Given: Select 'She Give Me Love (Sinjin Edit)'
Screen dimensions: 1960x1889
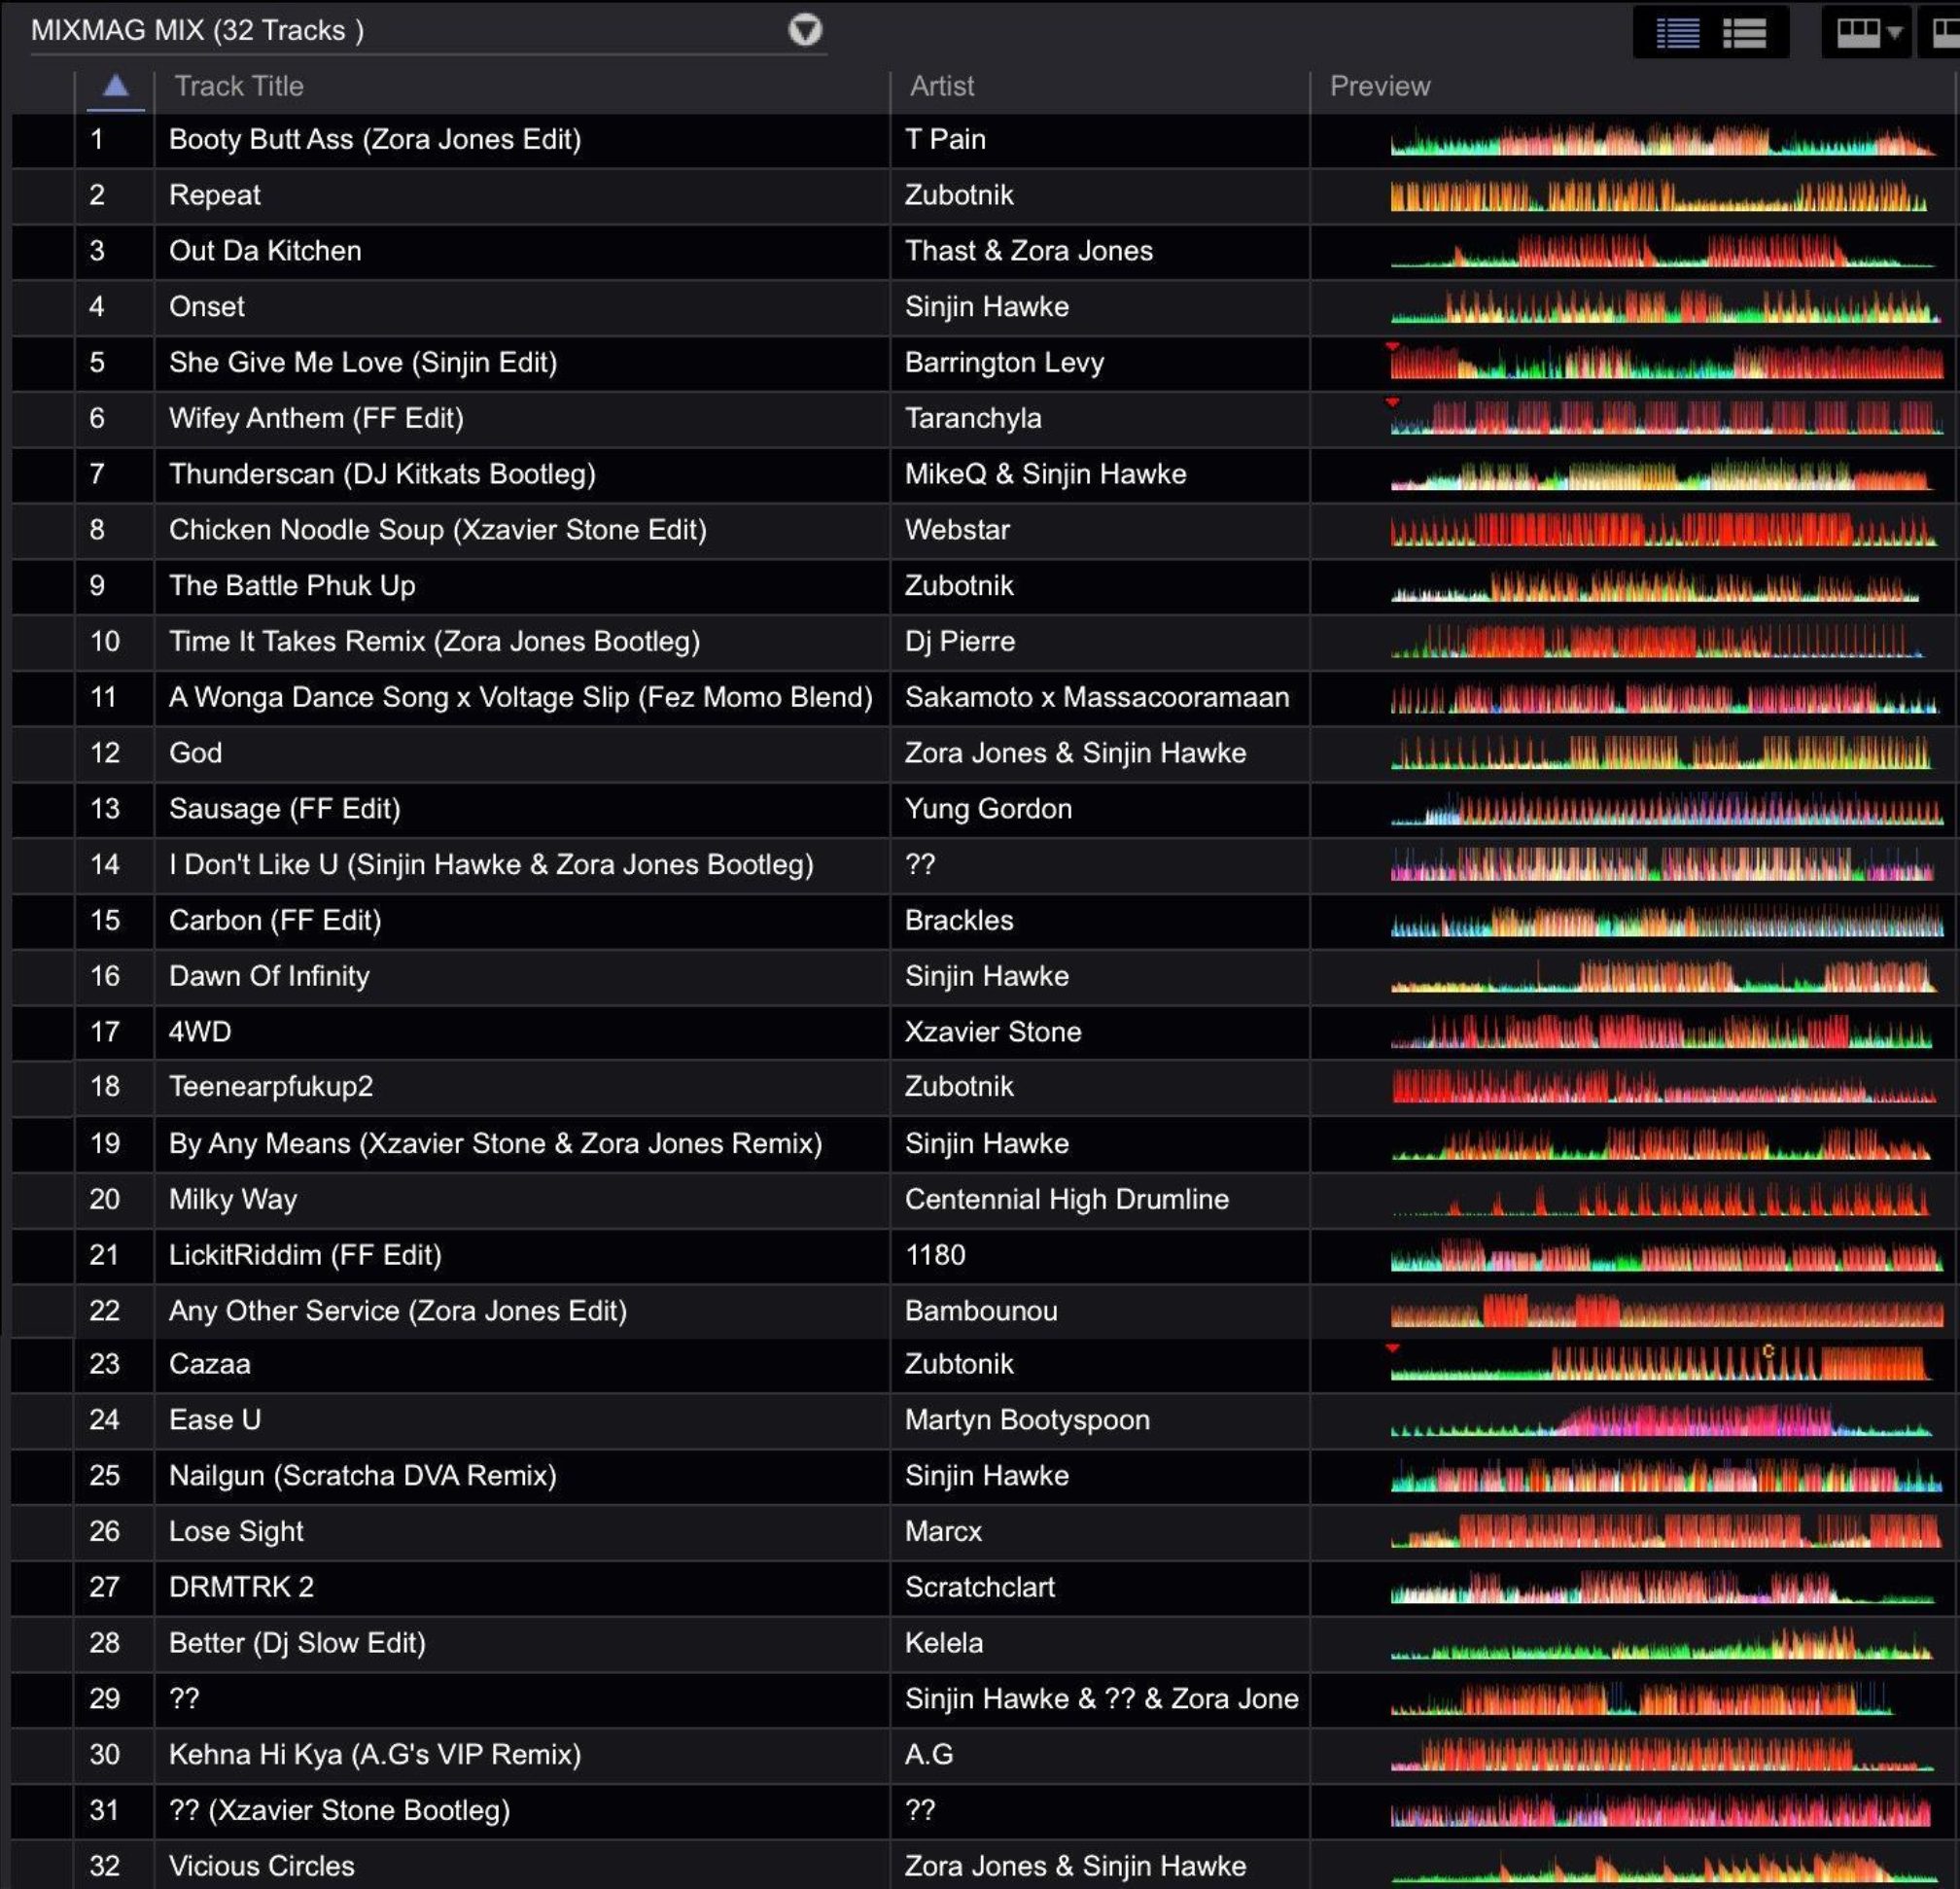Looking at the screenshot, I should [363, 363].
